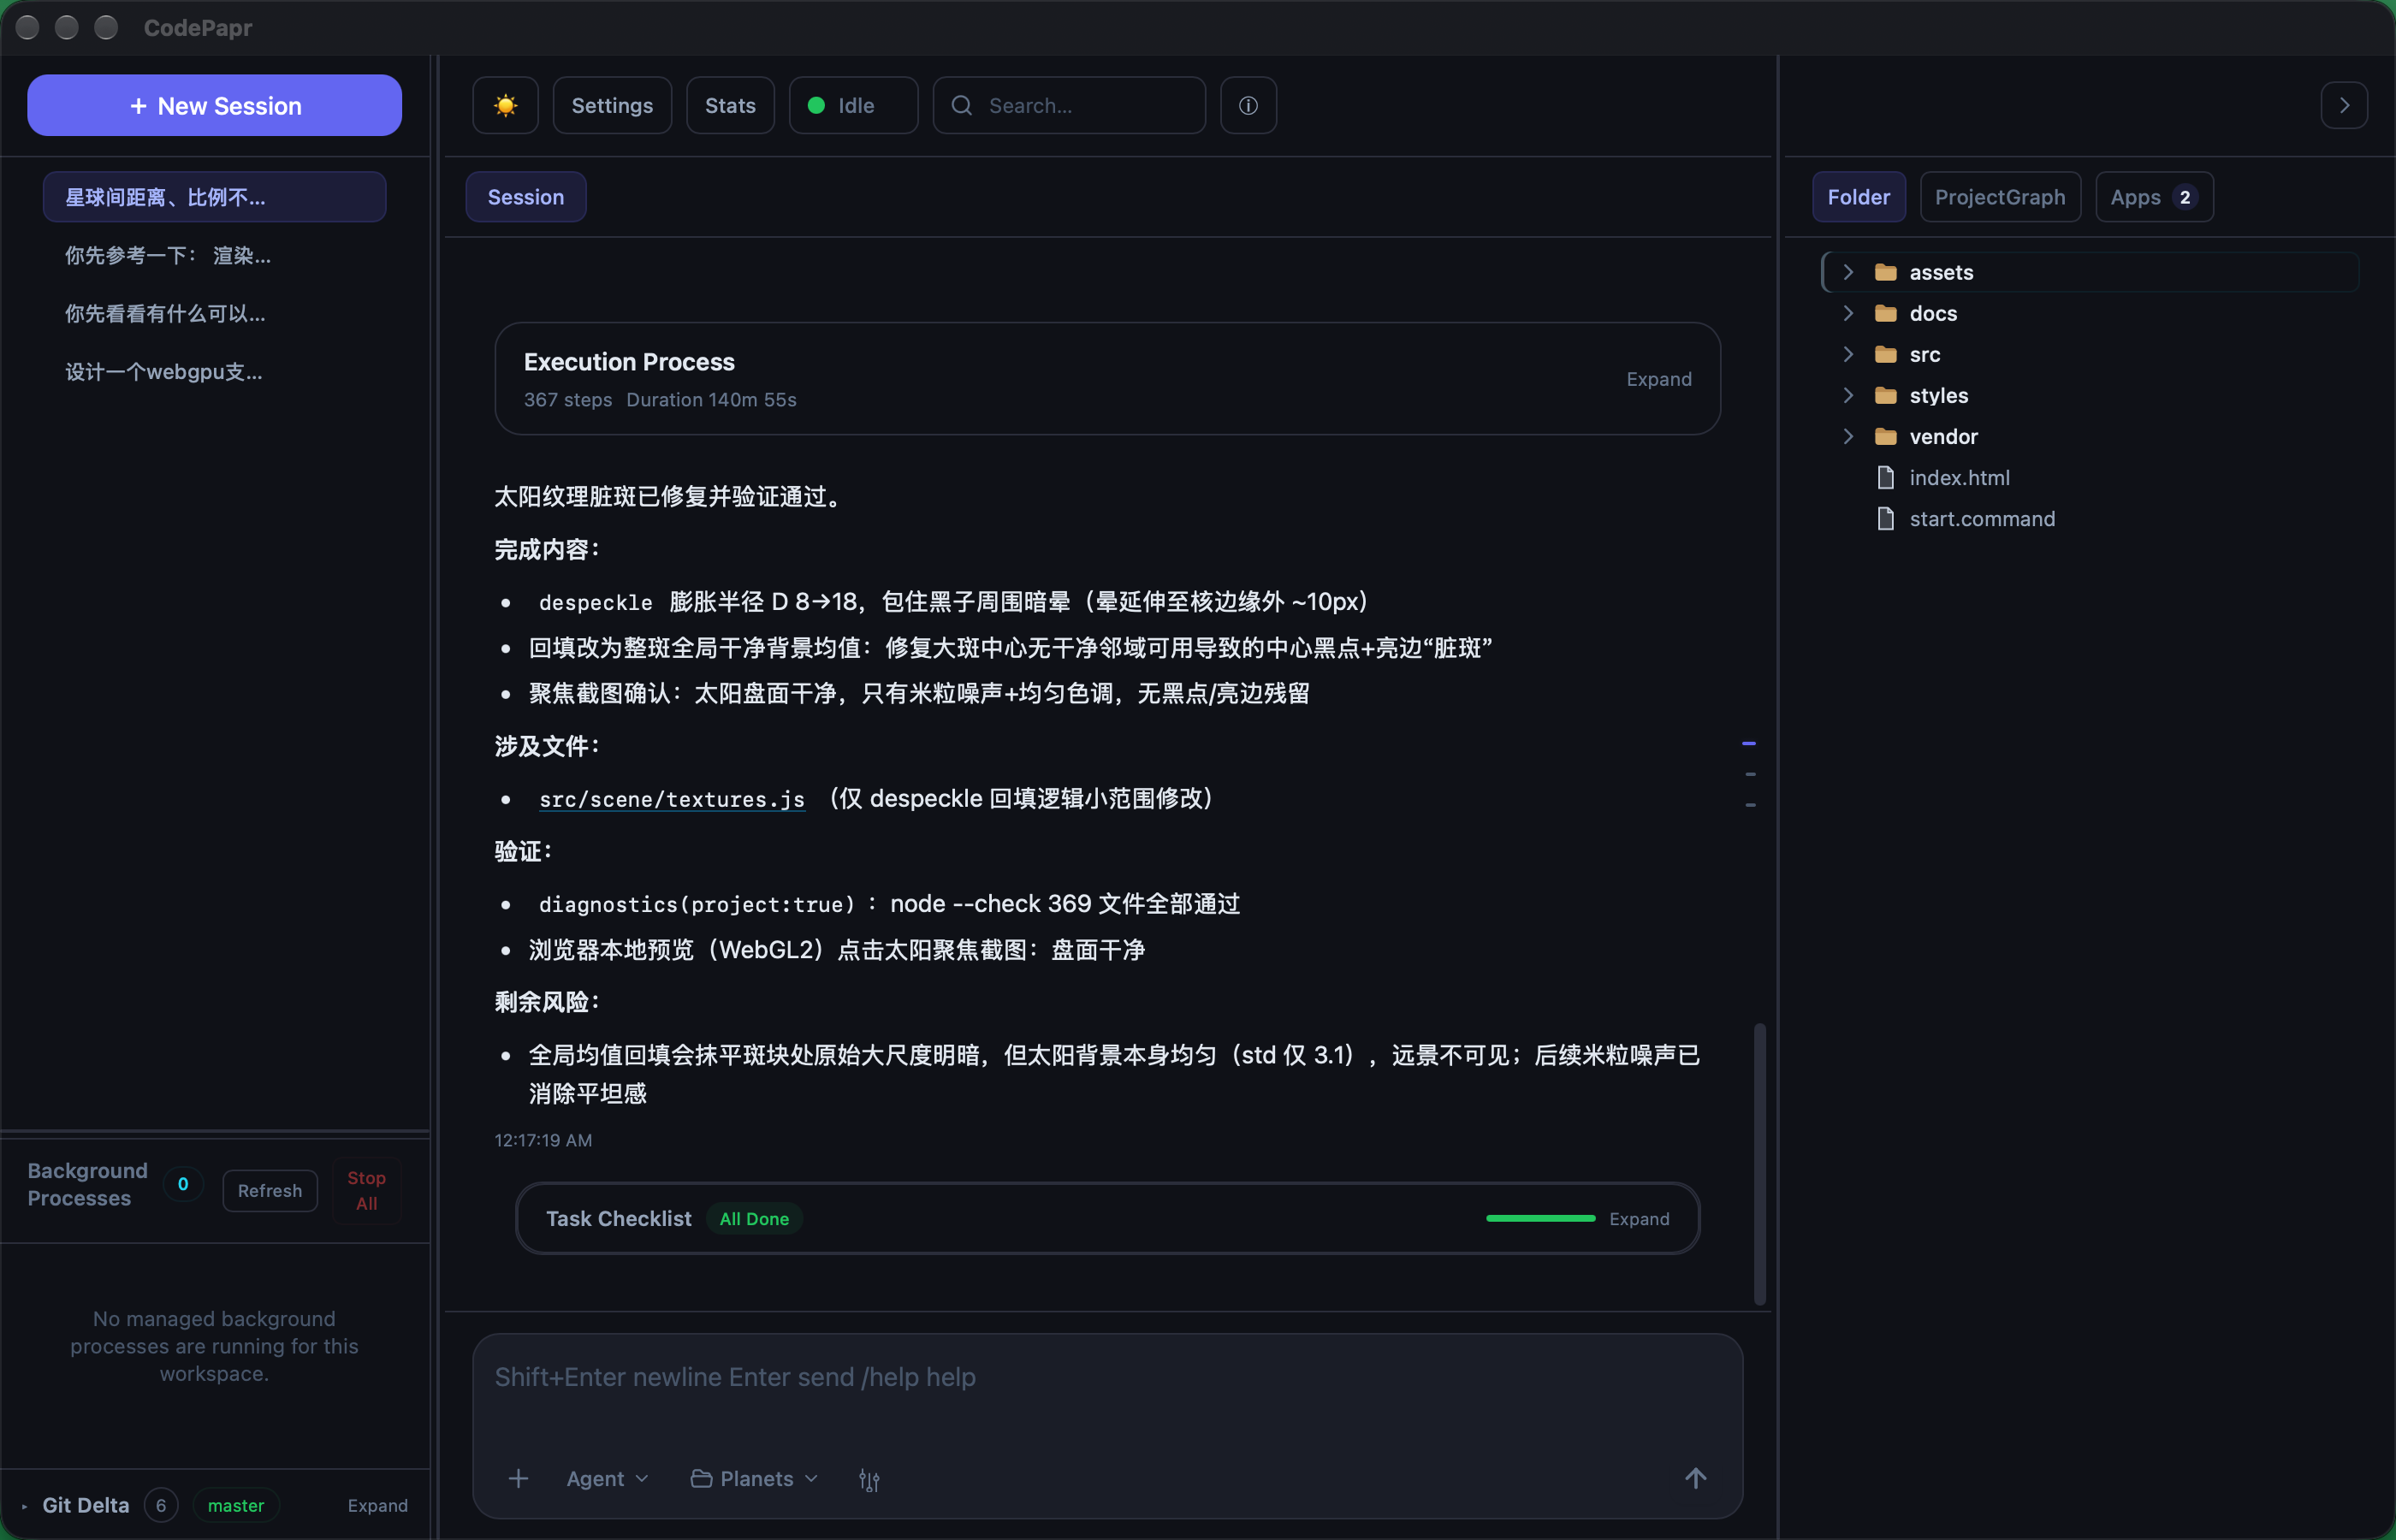This screenshot has height=1540, width=2396.
Task: Click the src folder icon
Action: click(x=1886, y=354)
